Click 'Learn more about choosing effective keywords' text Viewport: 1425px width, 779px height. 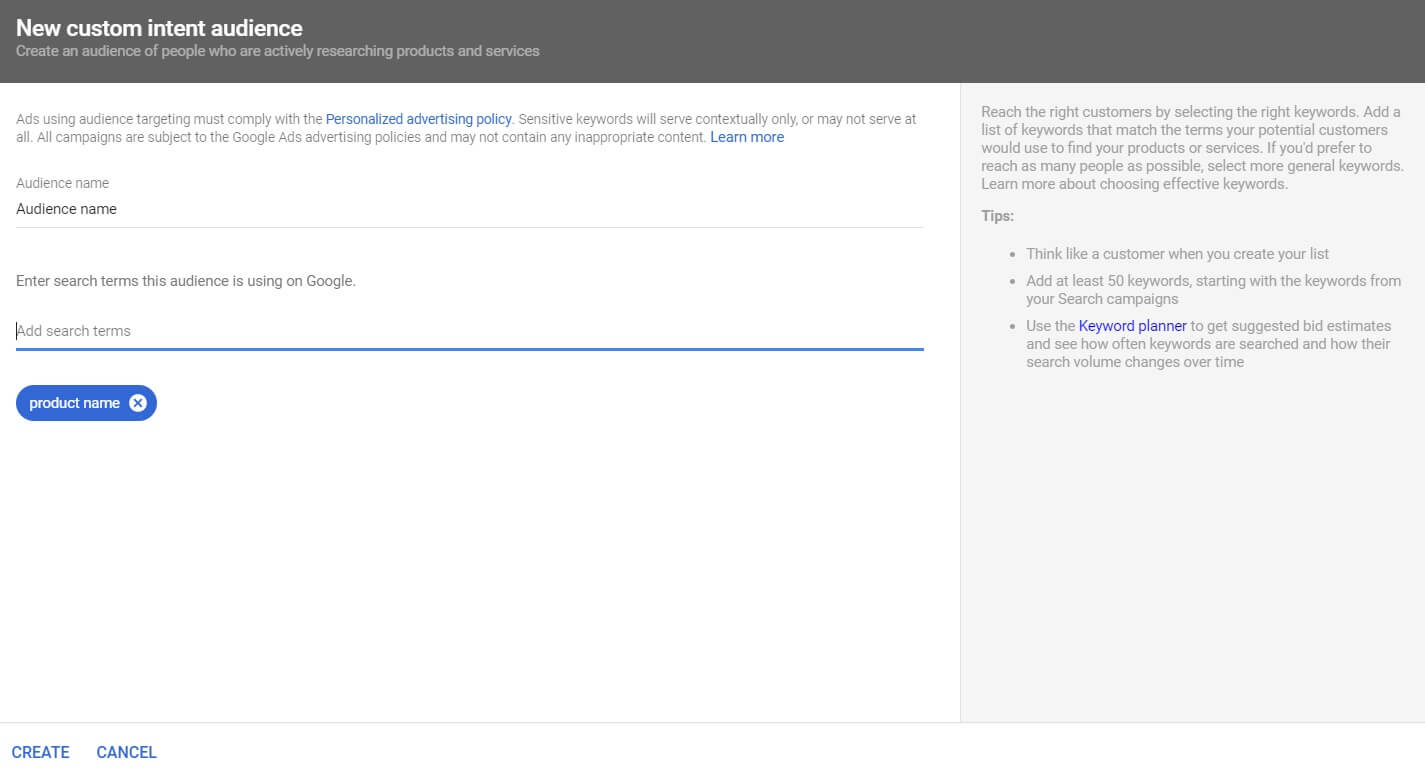pos(1134,184)
